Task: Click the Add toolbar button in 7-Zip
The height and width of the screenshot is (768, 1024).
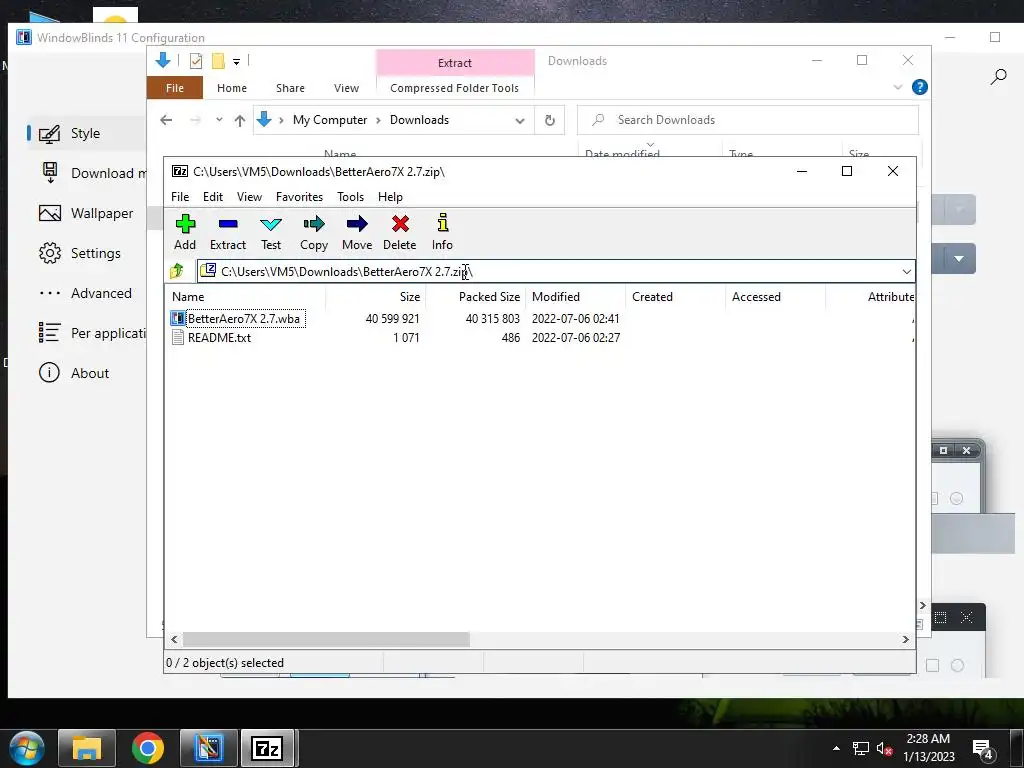Action: coord(185,232)
